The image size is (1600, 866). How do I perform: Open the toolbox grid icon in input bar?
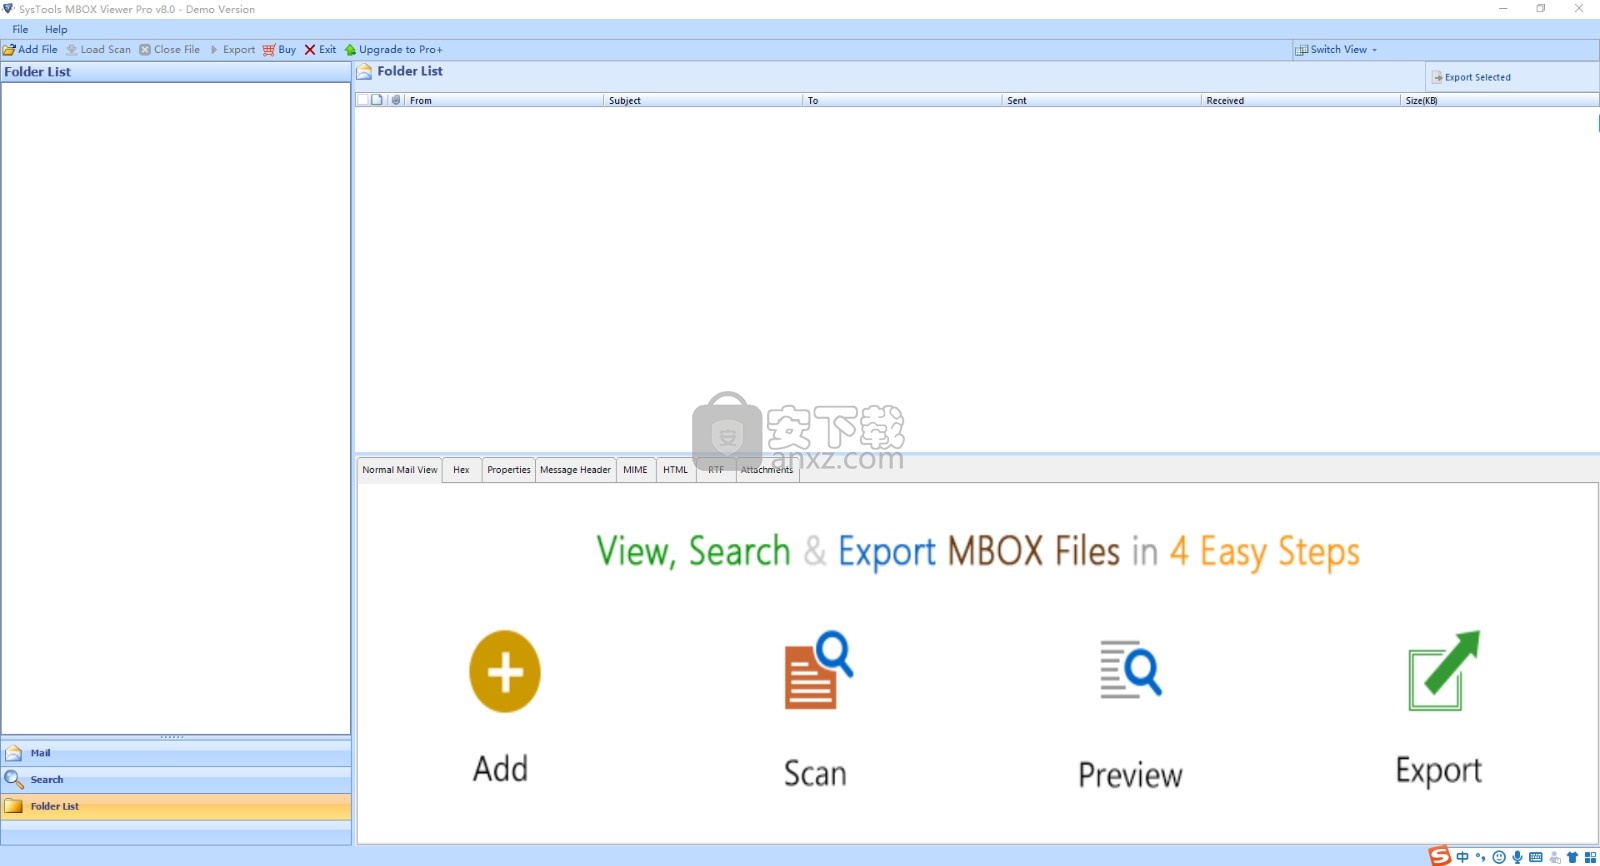click(1590, 857)
